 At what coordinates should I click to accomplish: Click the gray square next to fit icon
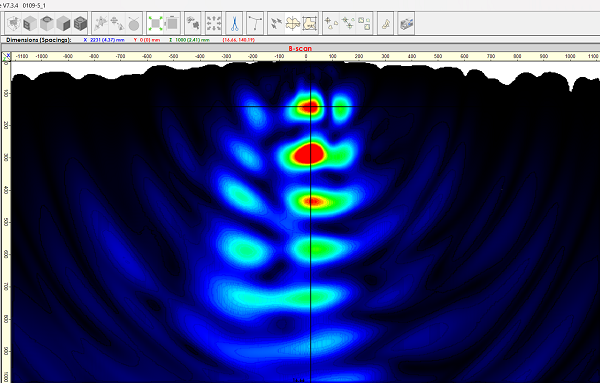172,24
